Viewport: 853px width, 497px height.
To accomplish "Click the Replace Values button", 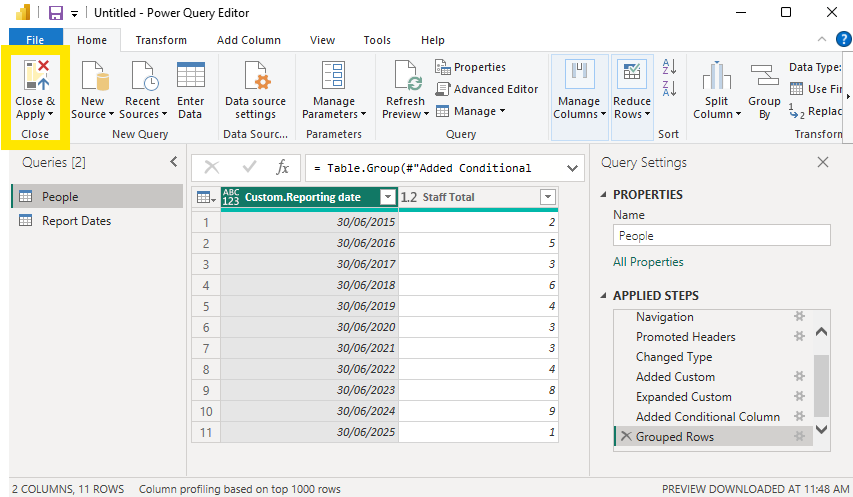I will 815,111.
